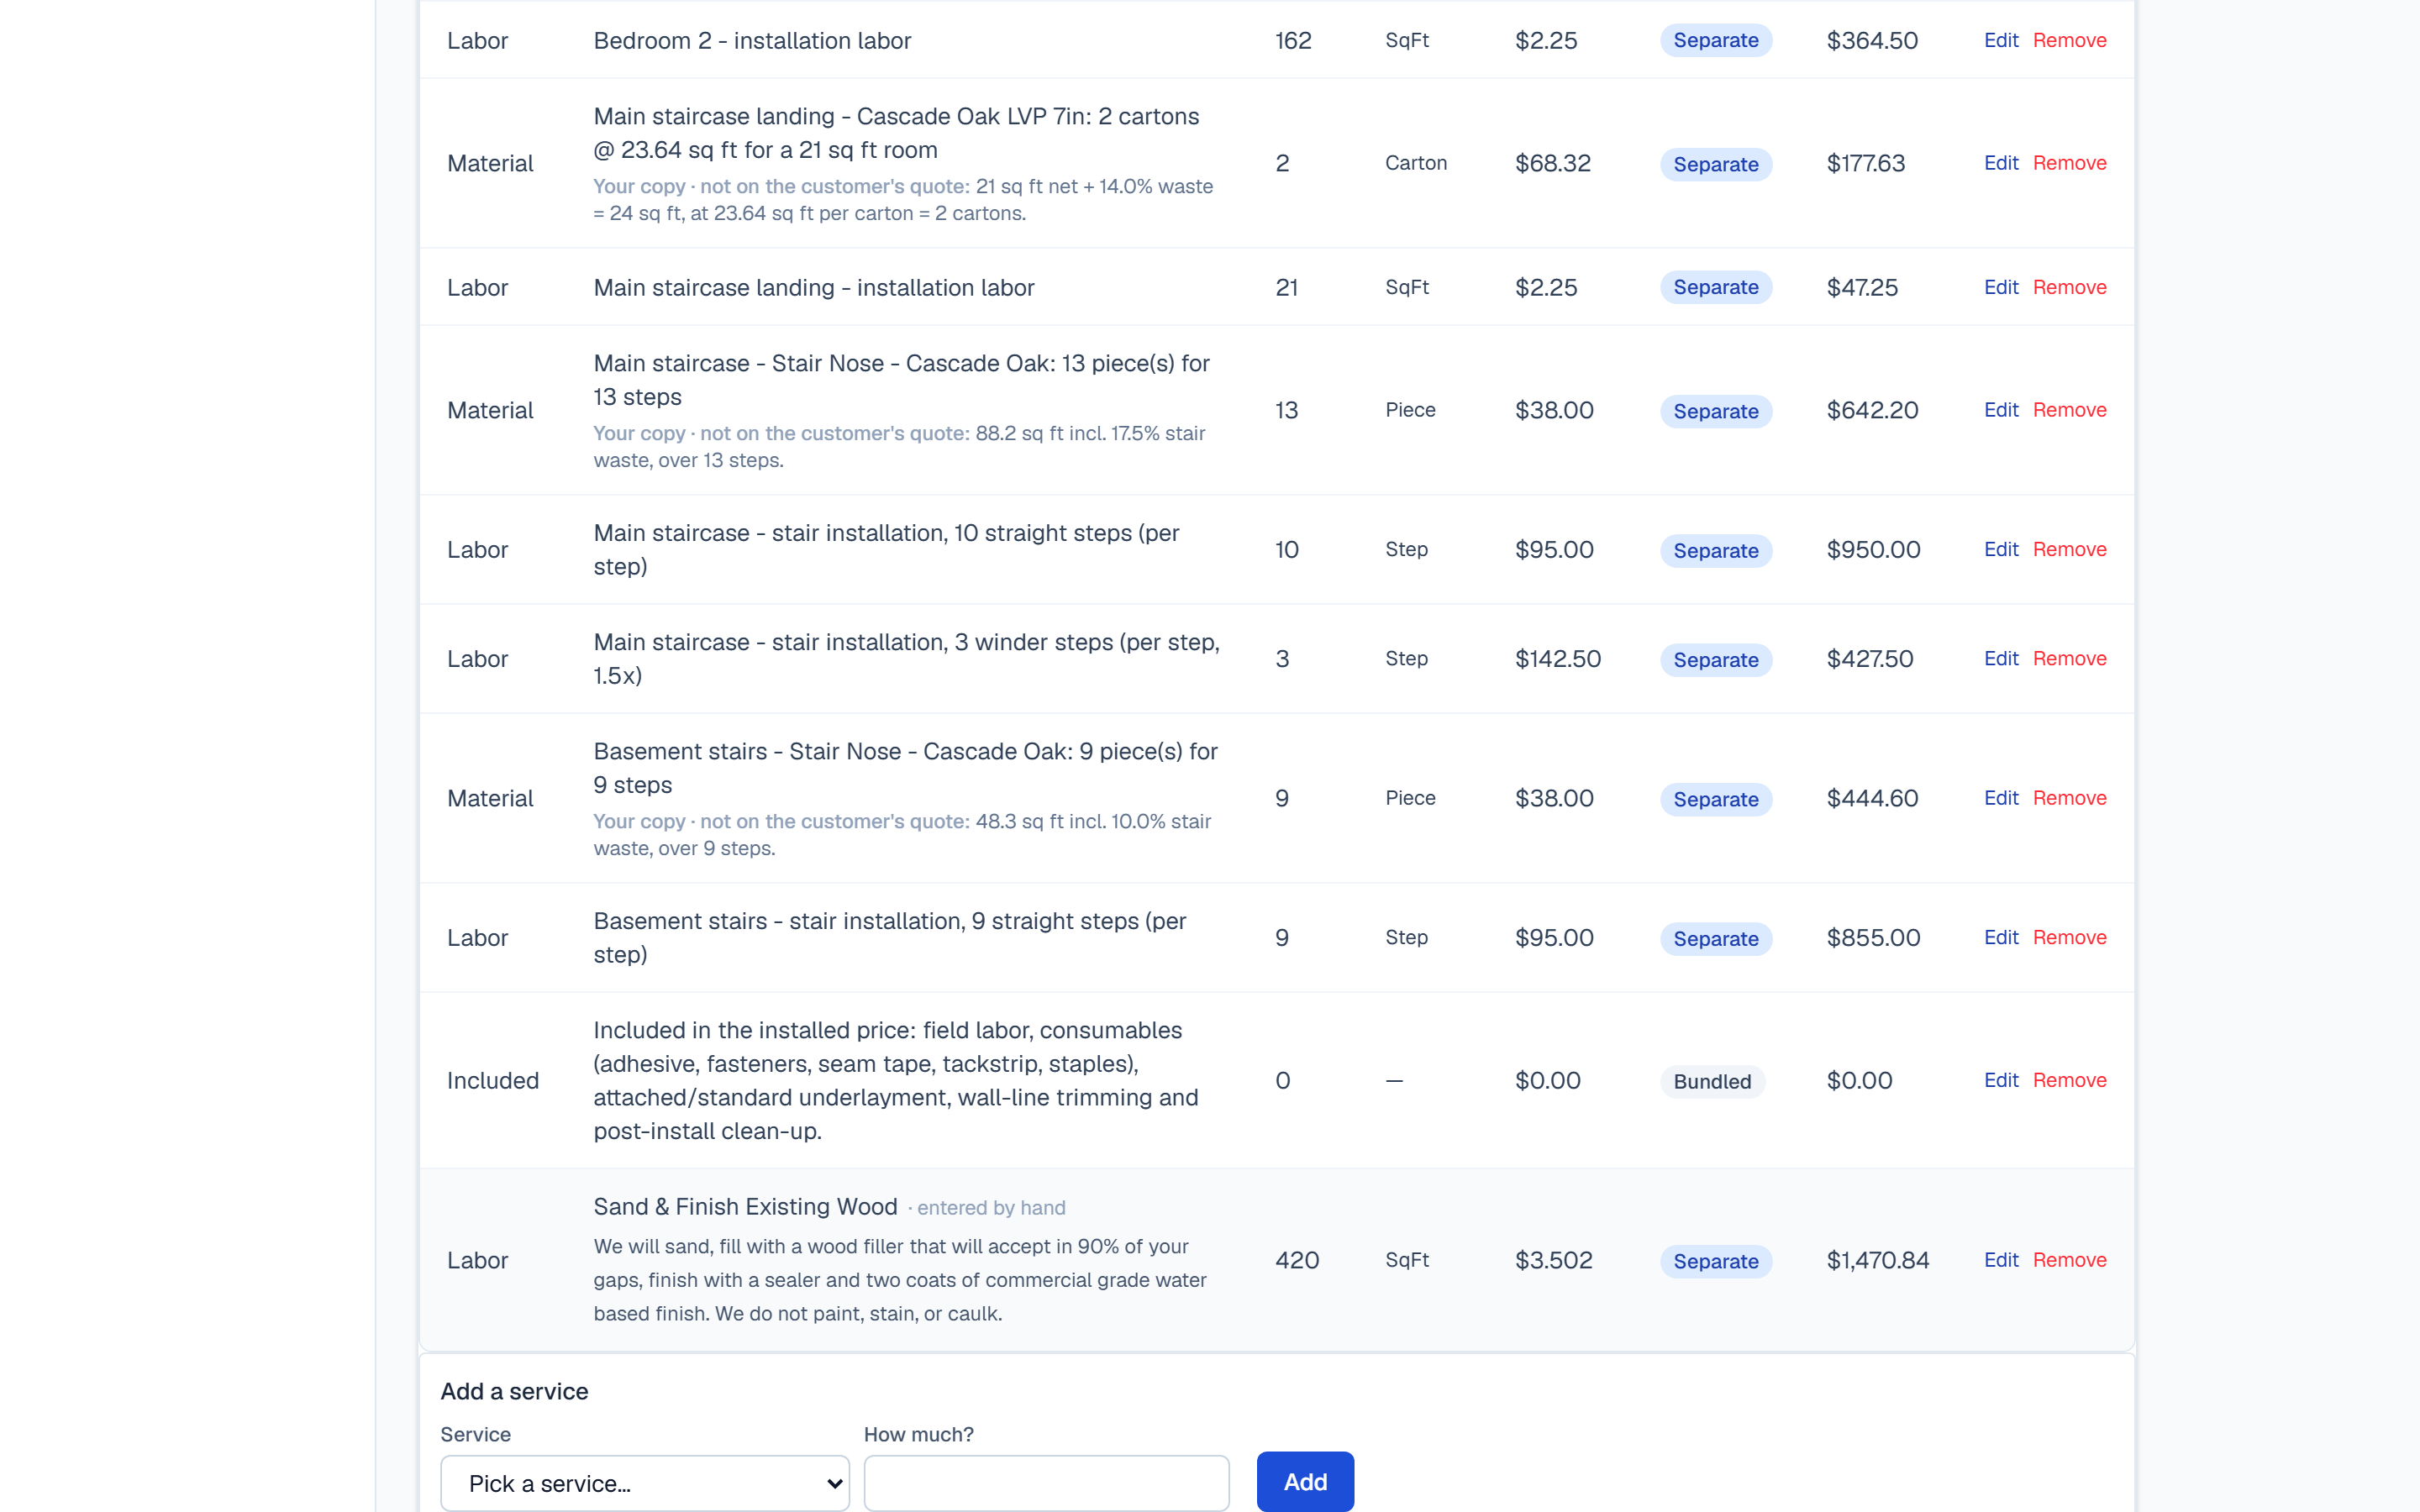Remove the Sand & Finish Existing Wood row
Screen dimensions: 2420x1512
point(2069,1261)
